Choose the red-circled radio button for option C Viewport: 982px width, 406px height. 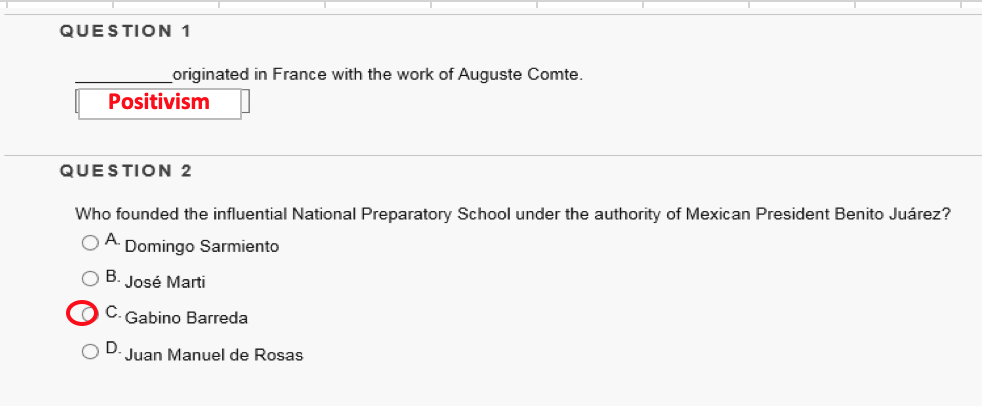point(87,315)
